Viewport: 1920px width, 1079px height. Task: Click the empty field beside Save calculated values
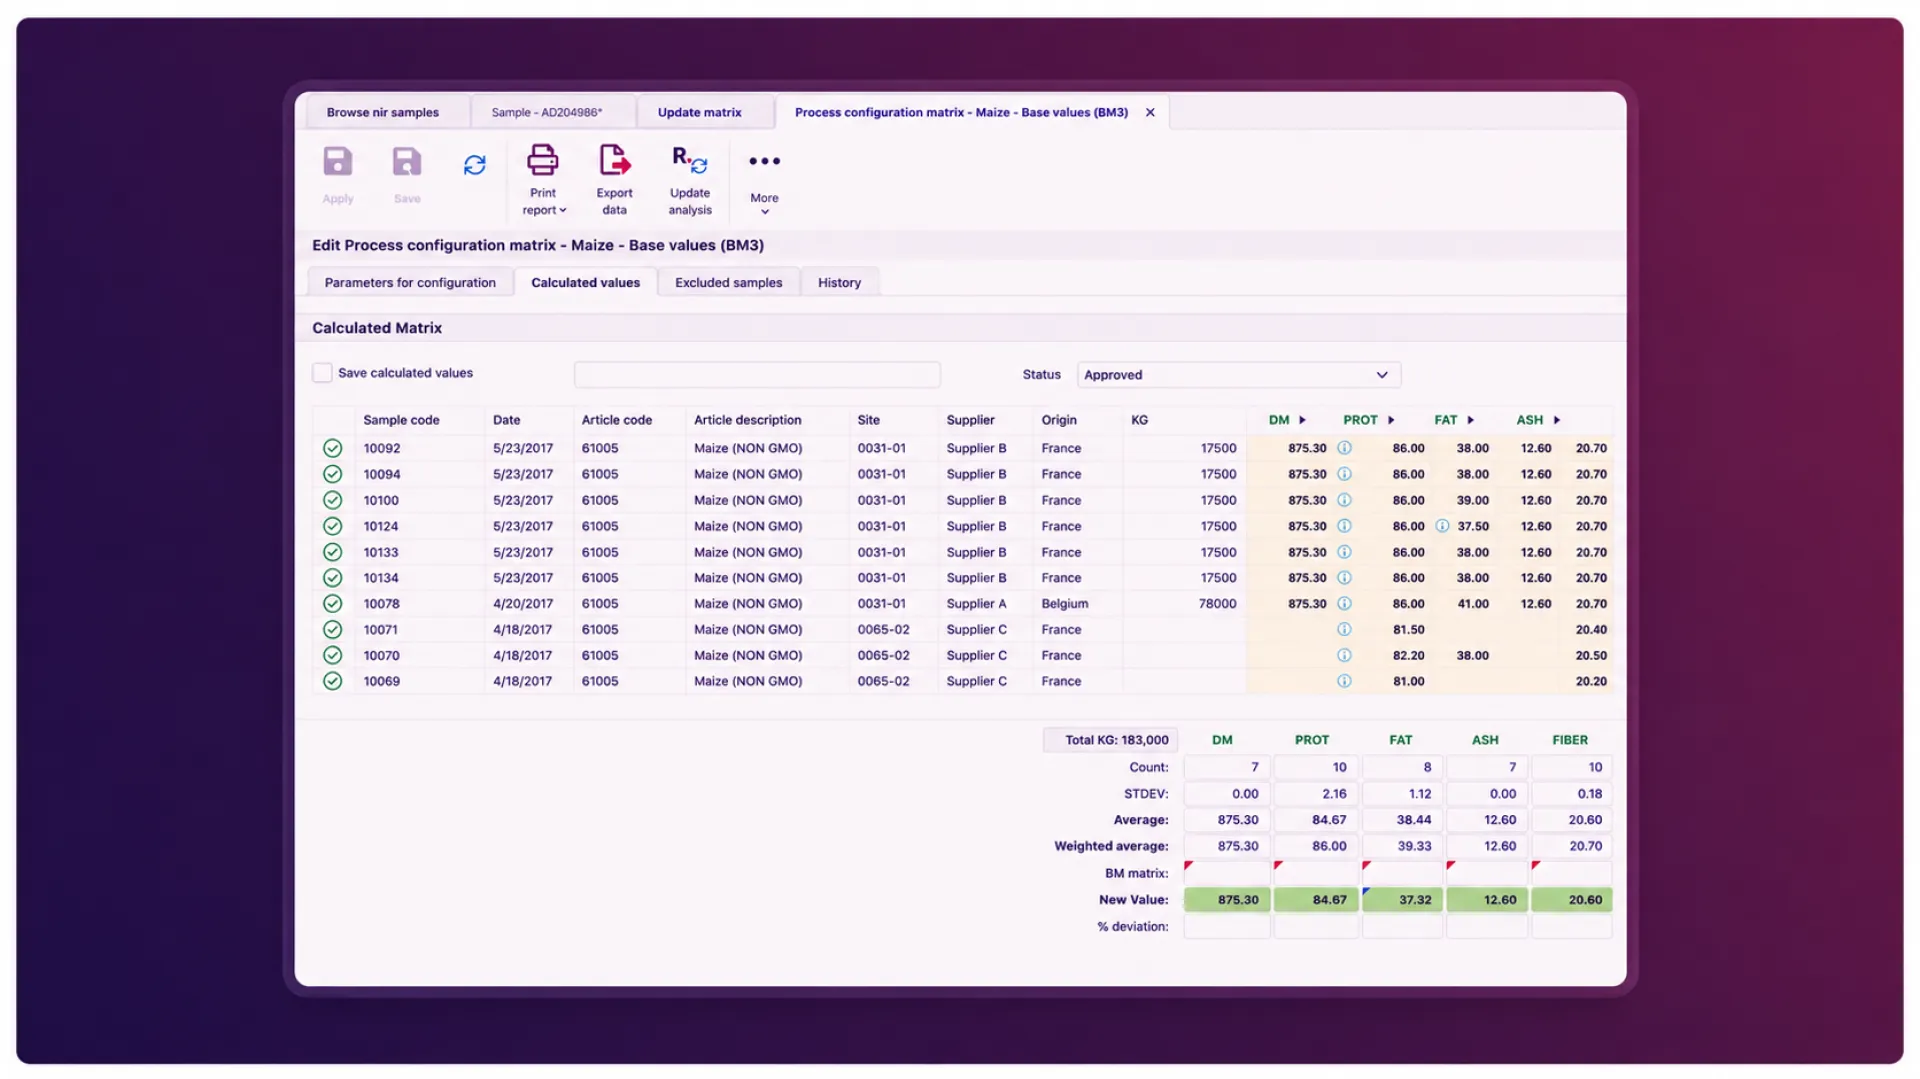click(757, 375)
